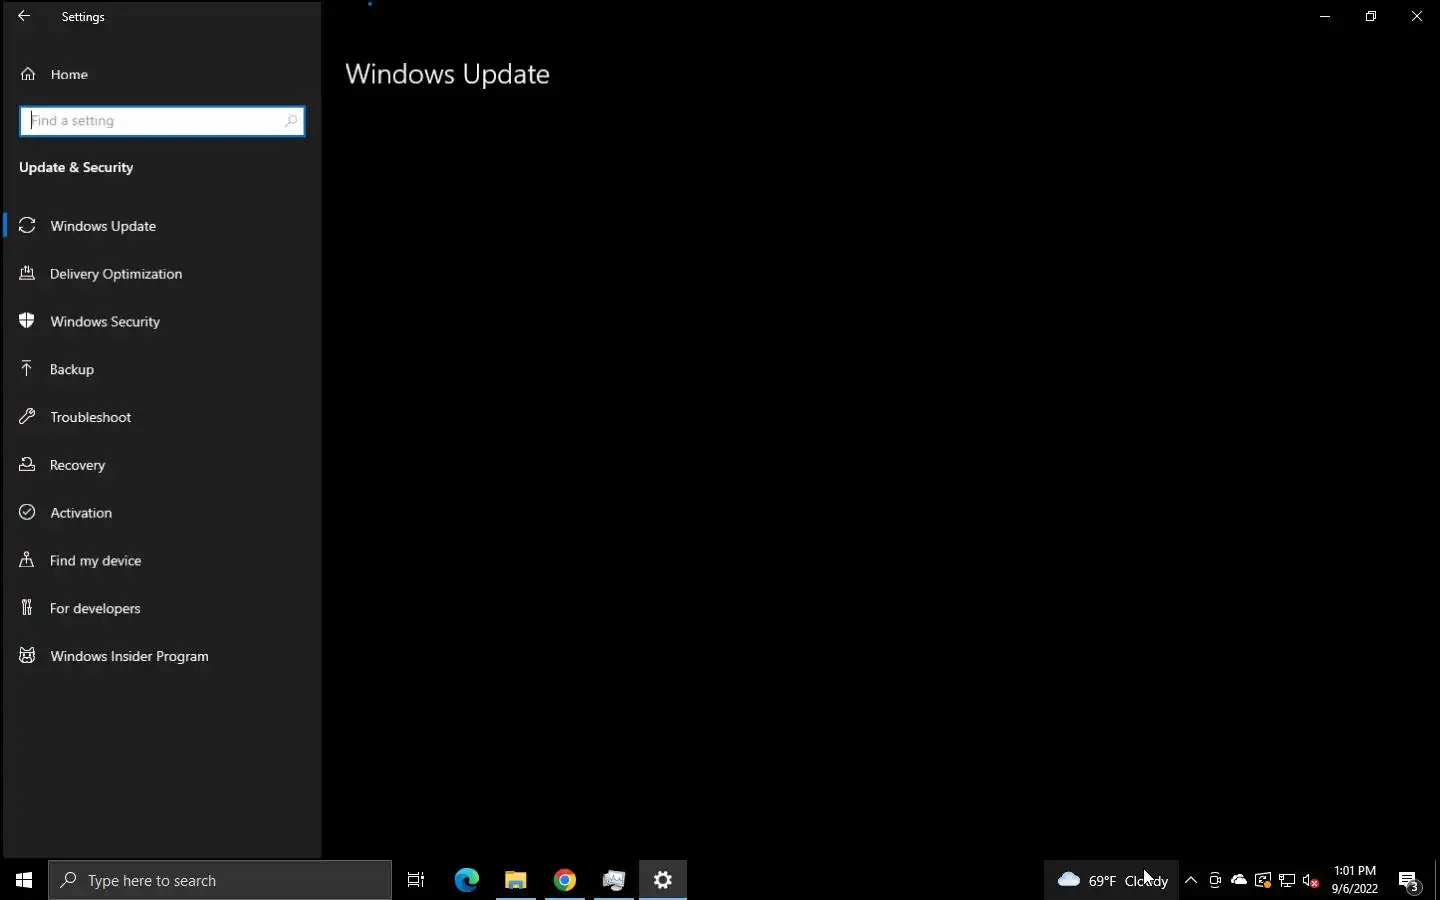Open Task View from the taskbar
Screen dimensions: 1440x900
pos(416,880)
